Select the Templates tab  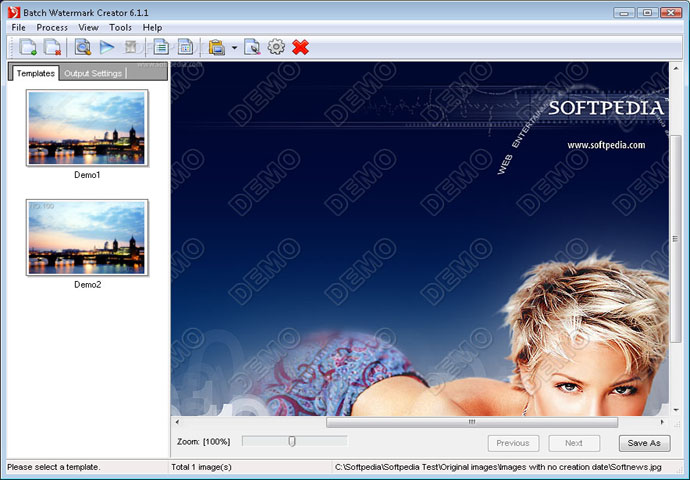[x=35, y=73]
